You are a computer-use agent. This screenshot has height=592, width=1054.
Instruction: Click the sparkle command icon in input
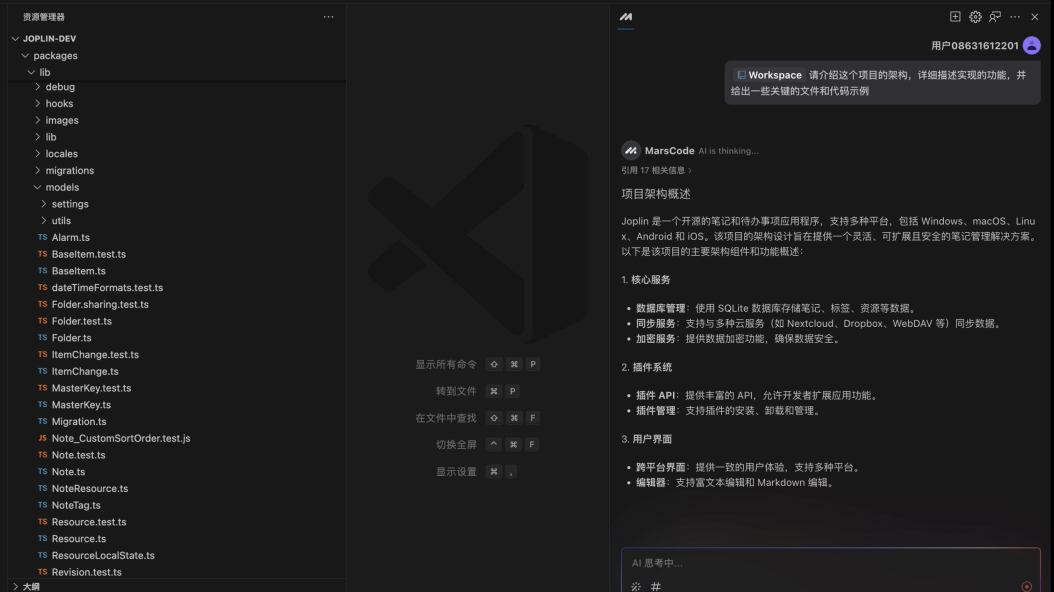(636, 587)
